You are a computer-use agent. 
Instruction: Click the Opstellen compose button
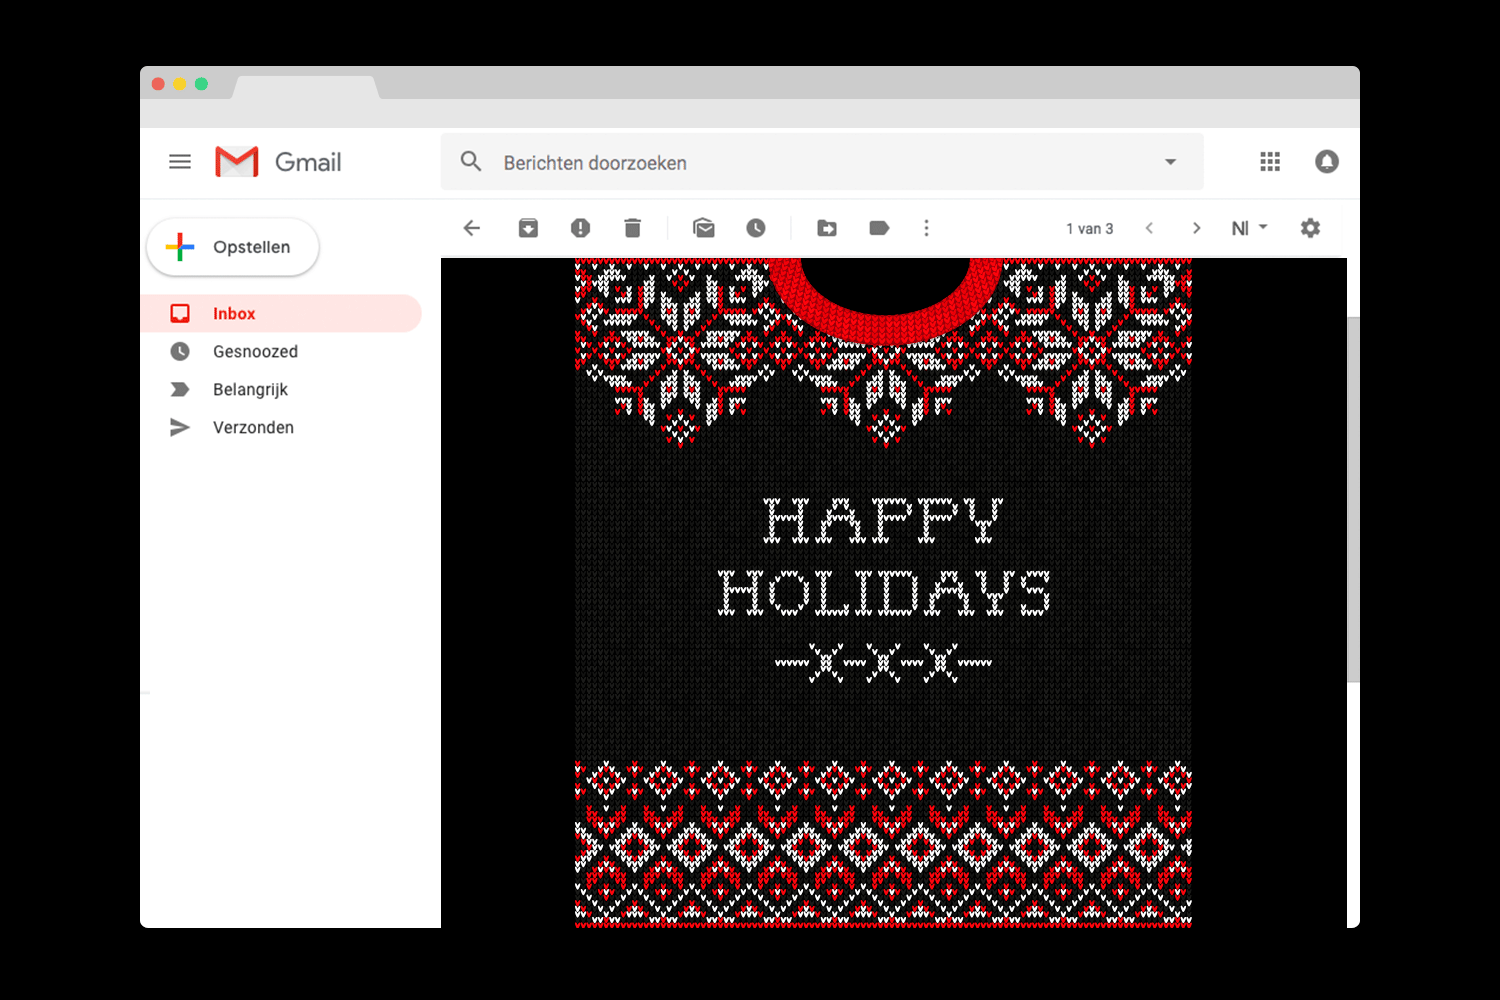coord(233,247)
